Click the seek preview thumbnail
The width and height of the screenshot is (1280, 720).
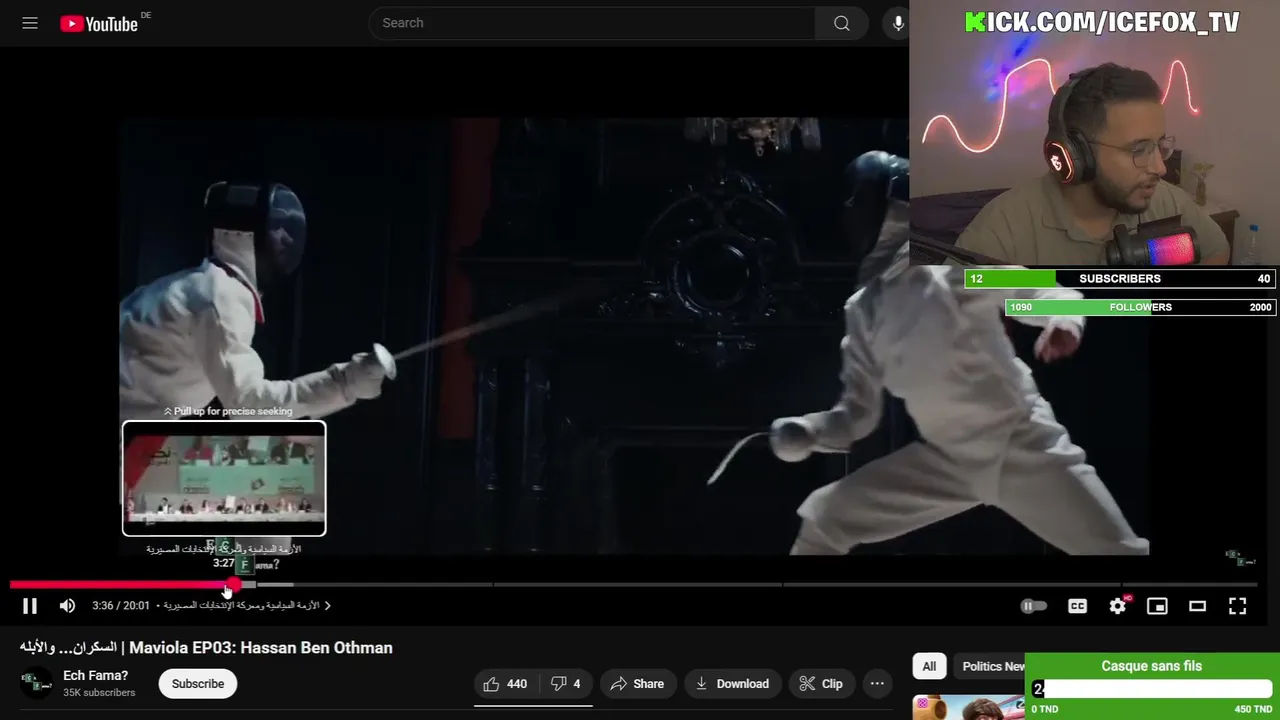224,478
